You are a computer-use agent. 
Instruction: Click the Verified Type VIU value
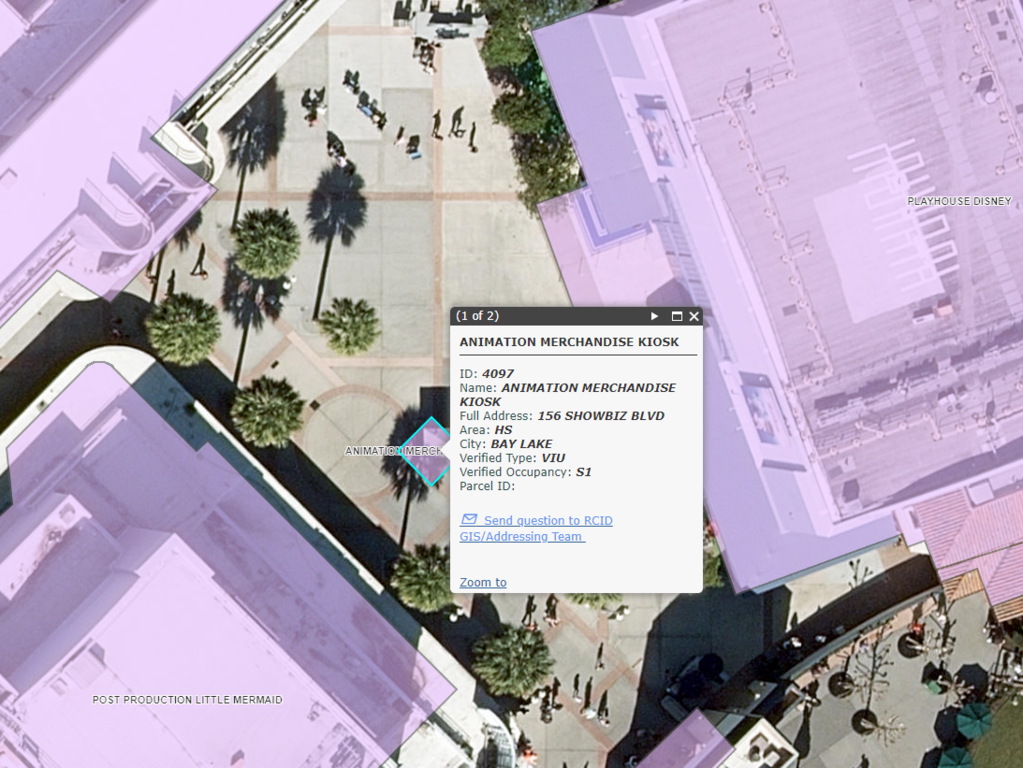[x=553, y=458]
